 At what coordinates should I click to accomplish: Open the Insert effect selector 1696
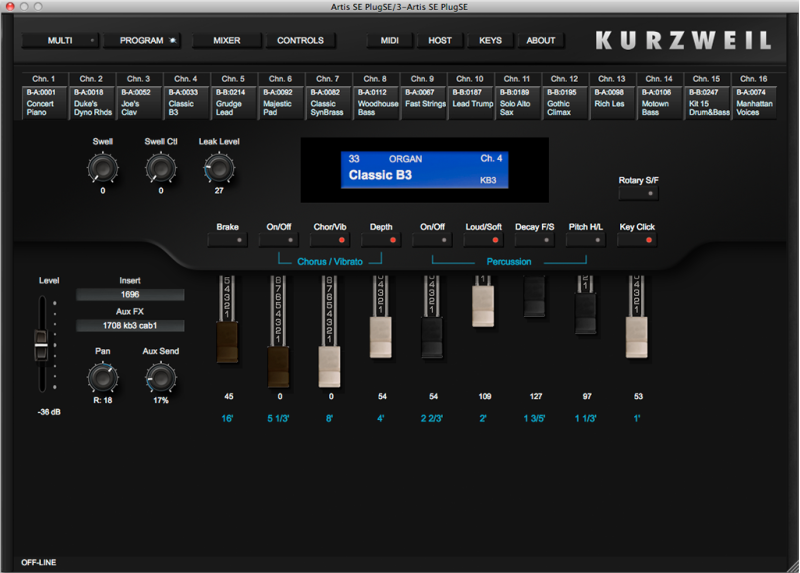point(130,295)
